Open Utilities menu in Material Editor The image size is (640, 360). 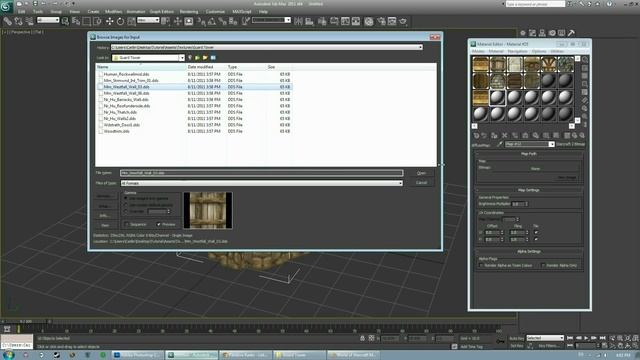point(557,51)
